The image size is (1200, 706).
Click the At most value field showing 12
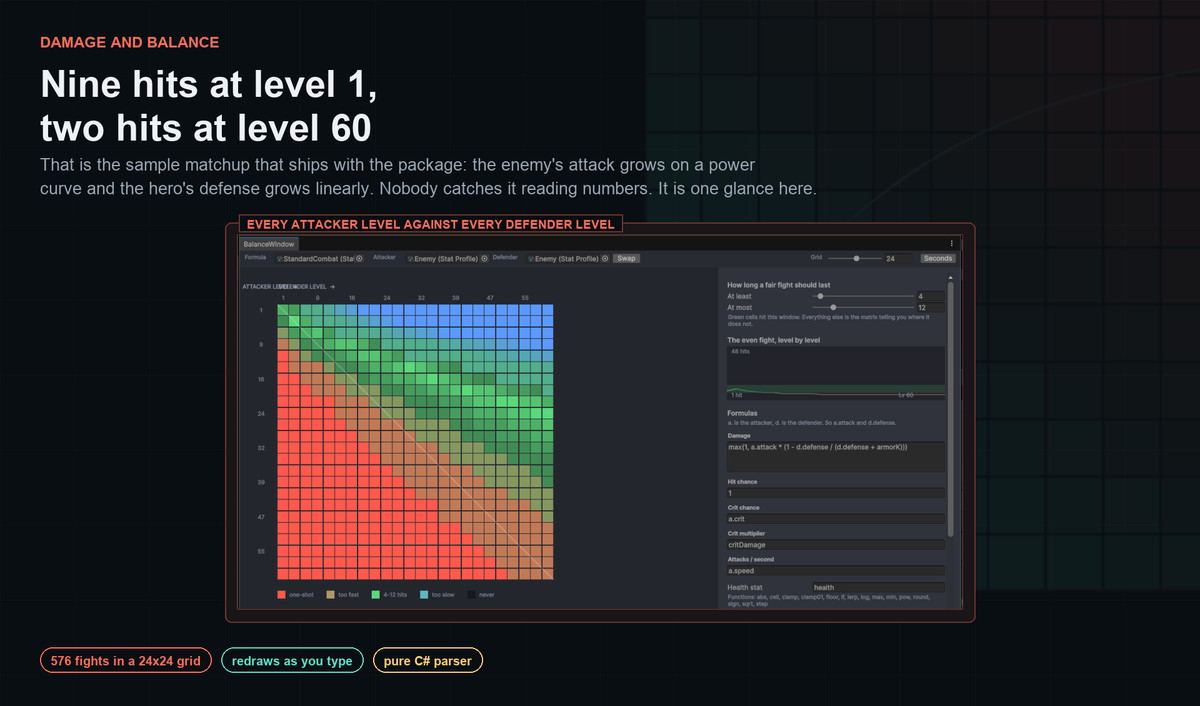click(930, 307)
